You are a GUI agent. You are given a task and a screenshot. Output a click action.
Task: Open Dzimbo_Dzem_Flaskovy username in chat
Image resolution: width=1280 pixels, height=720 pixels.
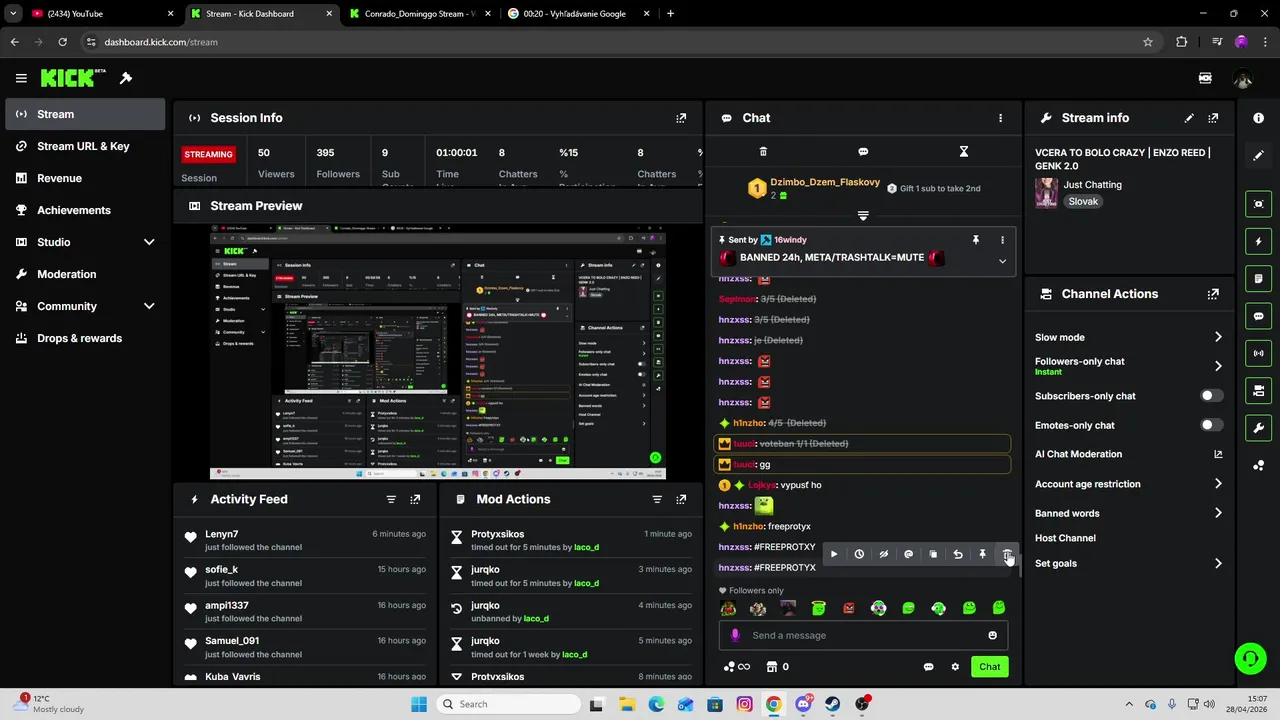click(x=825, y=182)
